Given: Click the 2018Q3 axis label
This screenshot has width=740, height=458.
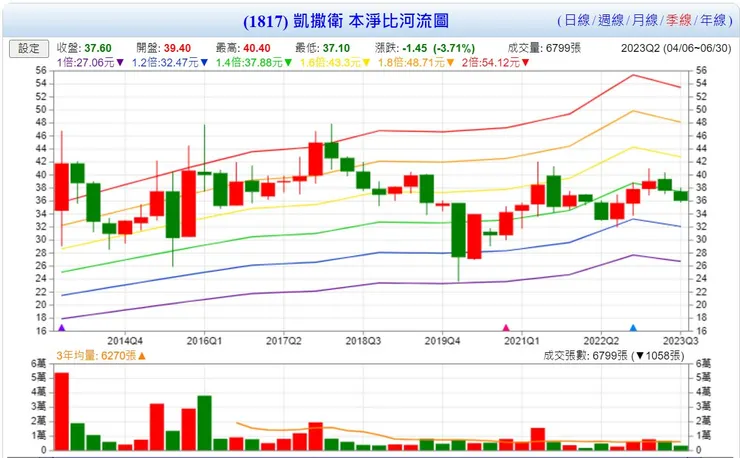Looking at the screenshot, I should click(x=363, y=340).
